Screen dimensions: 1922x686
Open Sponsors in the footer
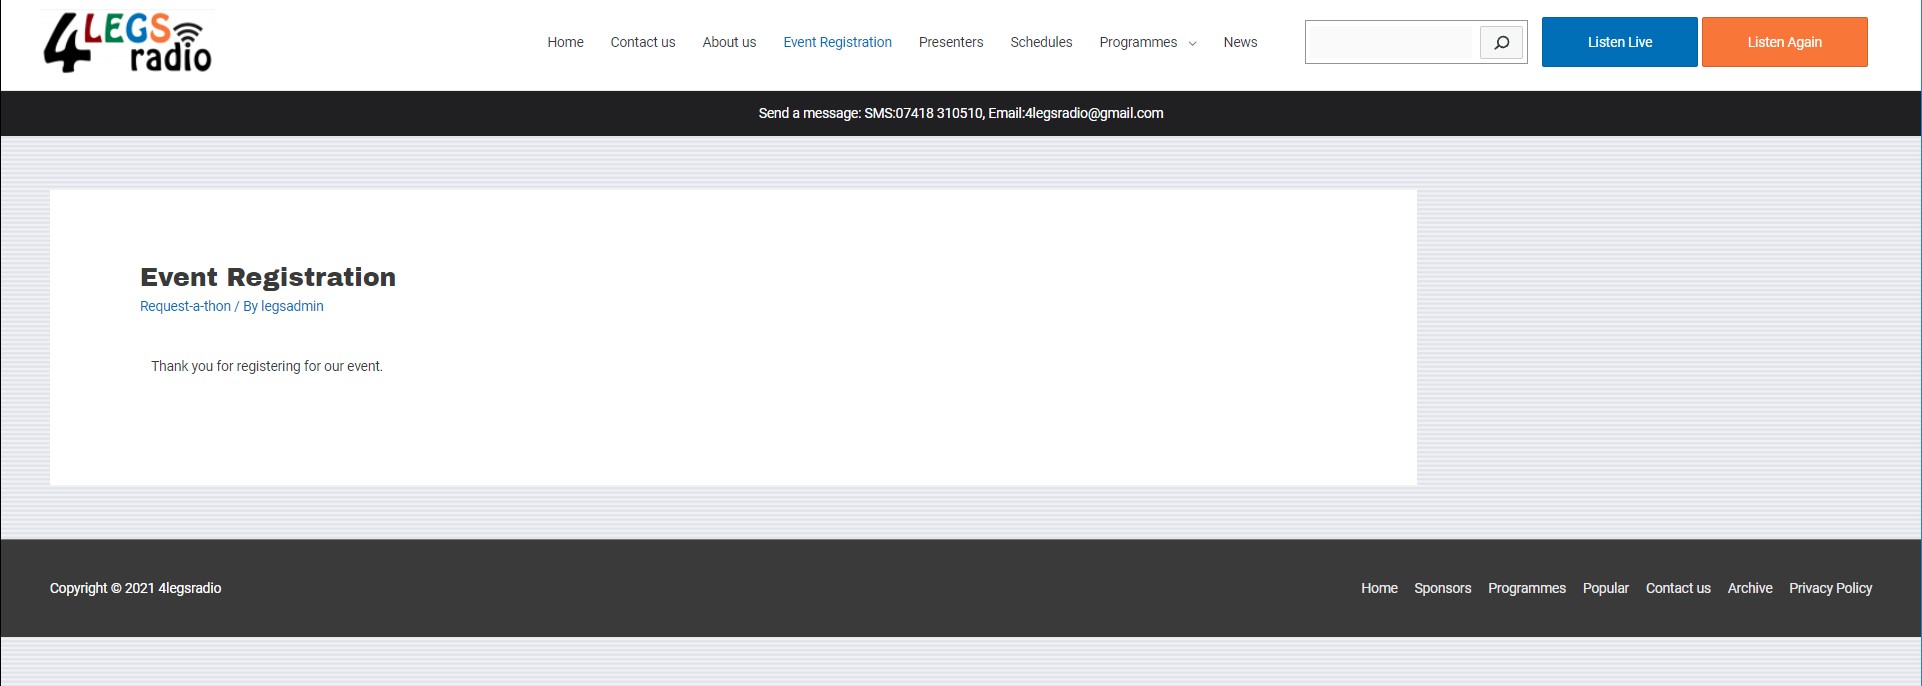(x=1442, y=588)
